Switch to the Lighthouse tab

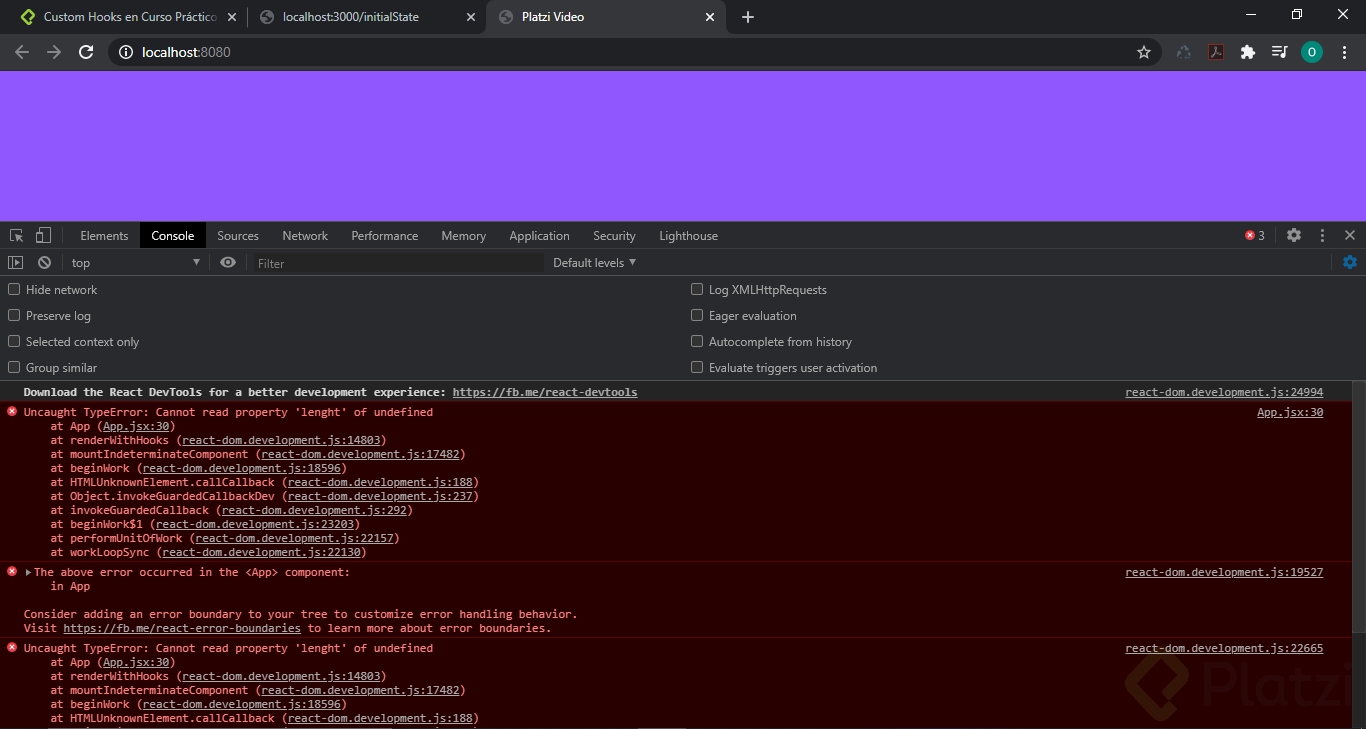688,236
